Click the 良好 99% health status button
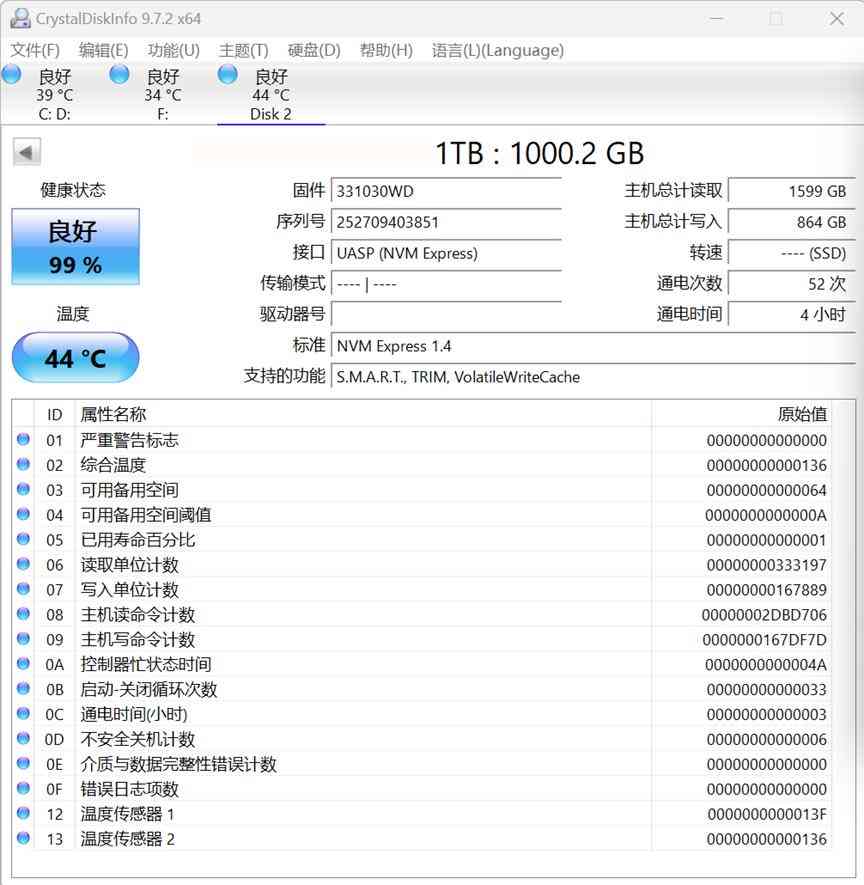Viewport: 864px width, 885px height. coord(75,246)
